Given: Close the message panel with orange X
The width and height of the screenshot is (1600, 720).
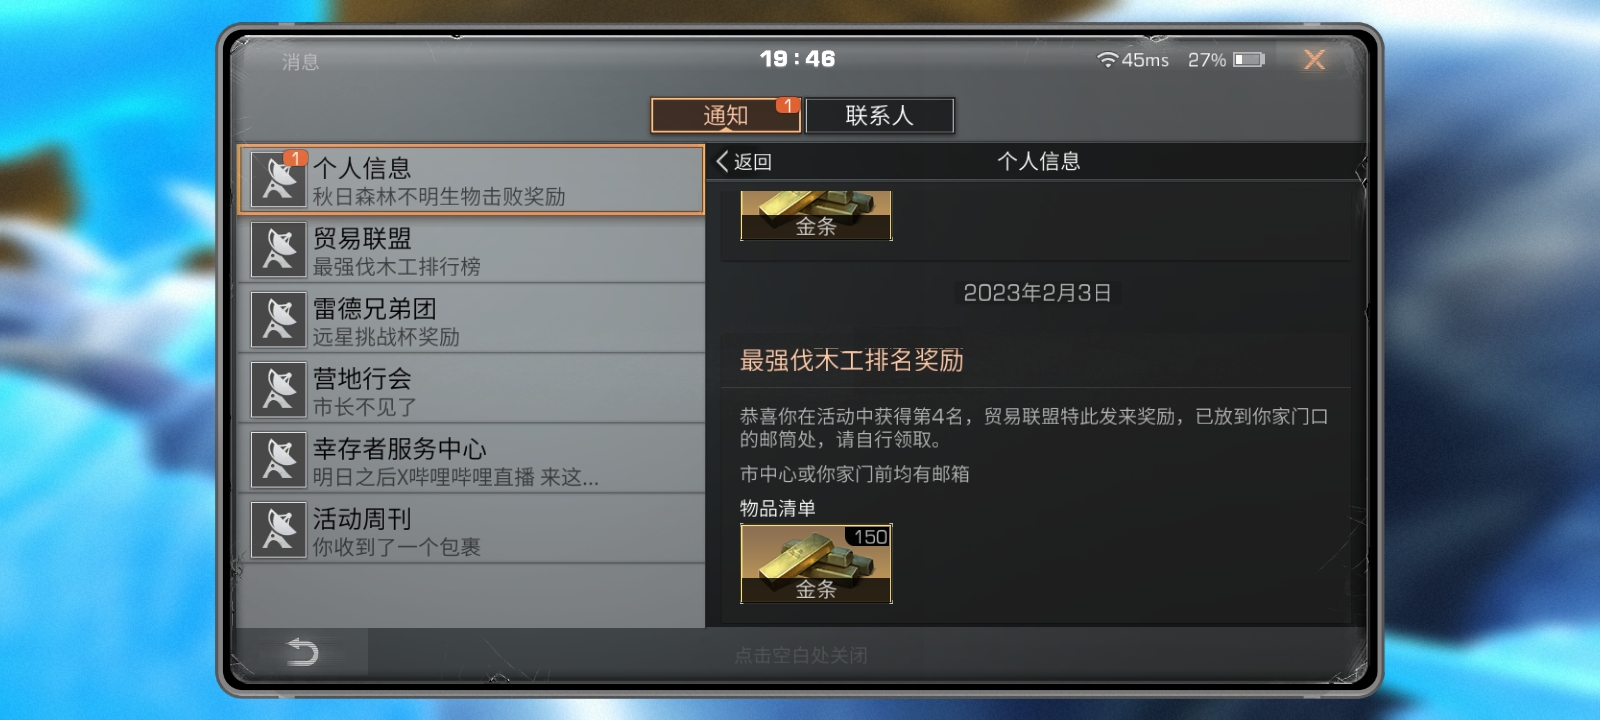Looking at the screenshot, I should coord(1314,60).
